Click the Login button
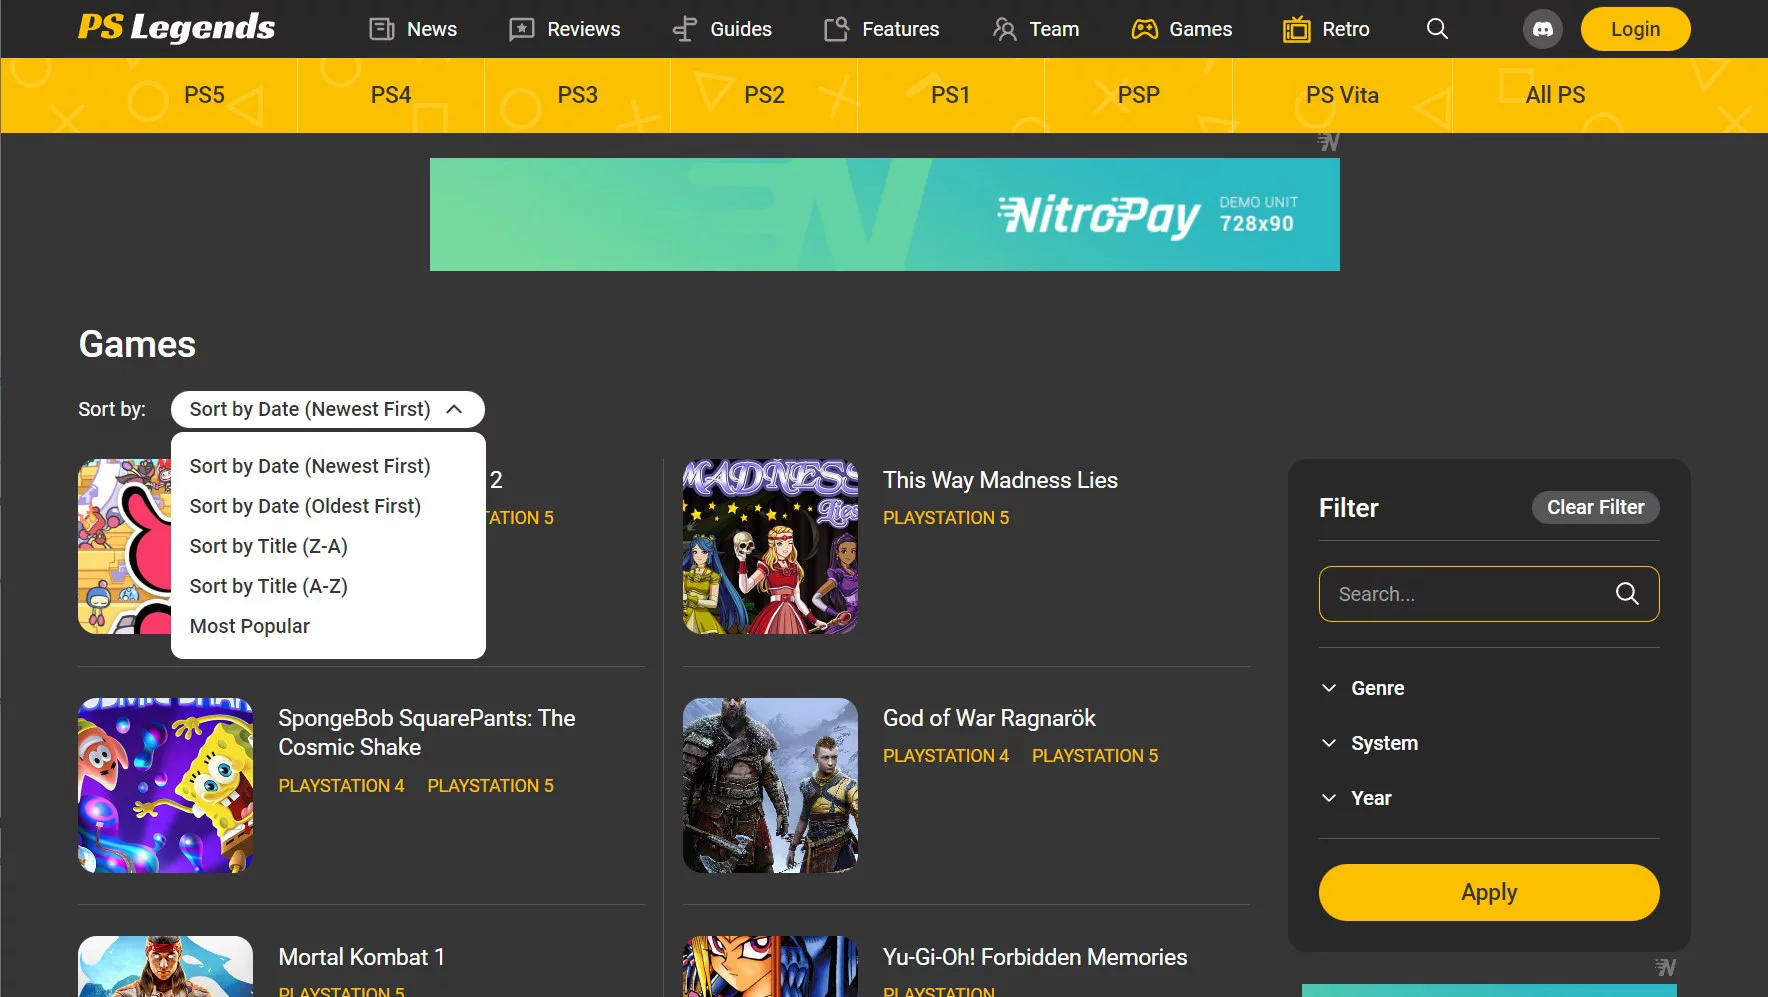This screenshot has width=1768, height=997. pyautogui.click(x=1635, y=29)
